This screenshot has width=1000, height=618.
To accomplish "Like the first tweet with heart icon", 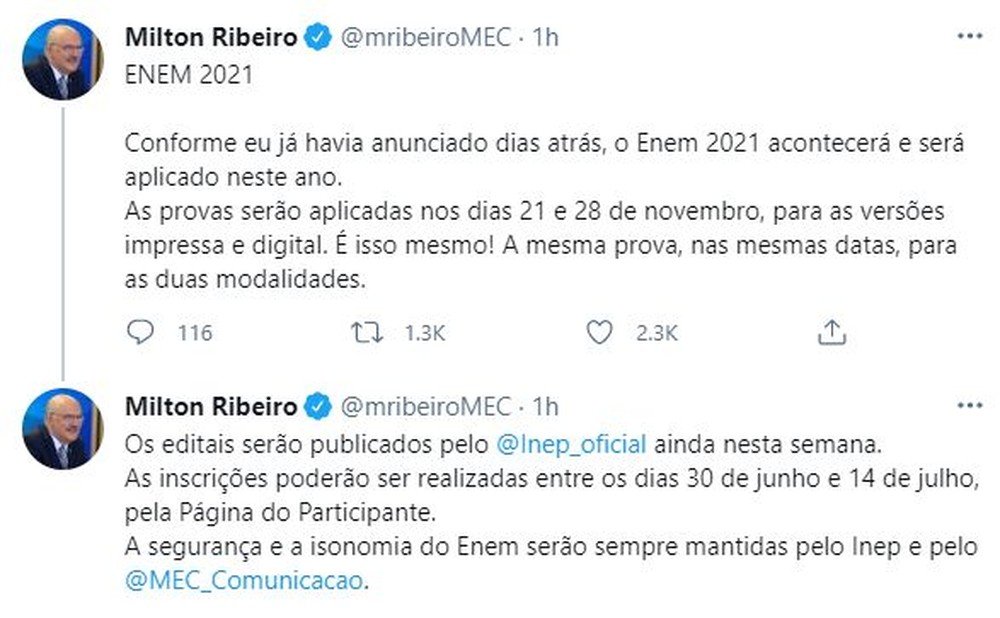I will click(x=598, y=332).
